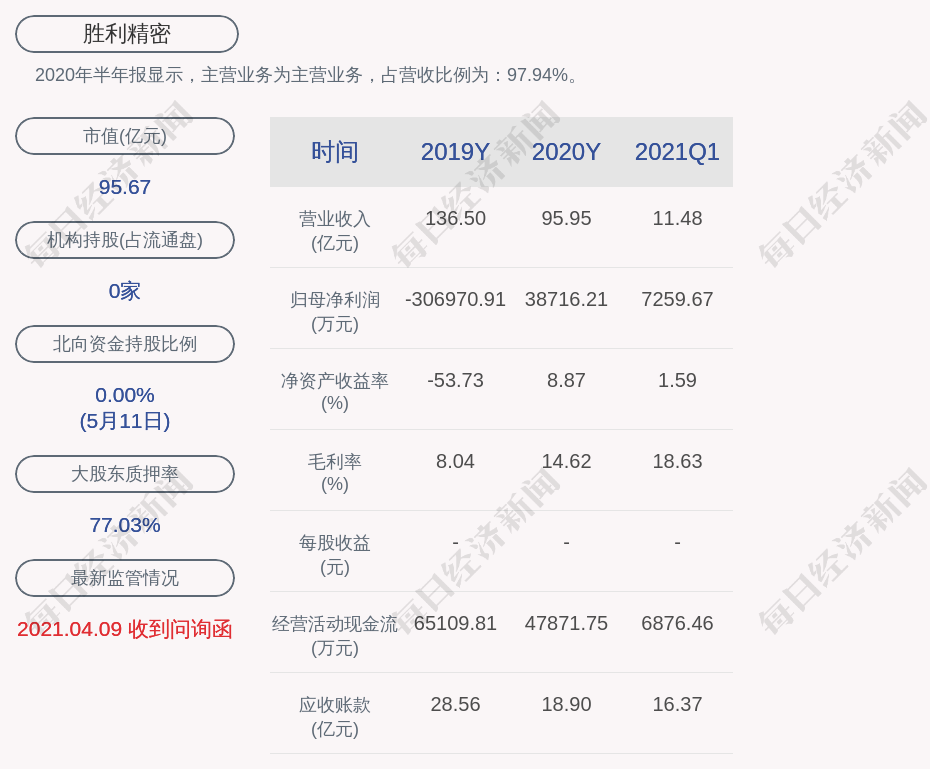930x769 pixels.
Task: Click the 每股收益 (元) row label
Action: point(335,555)
